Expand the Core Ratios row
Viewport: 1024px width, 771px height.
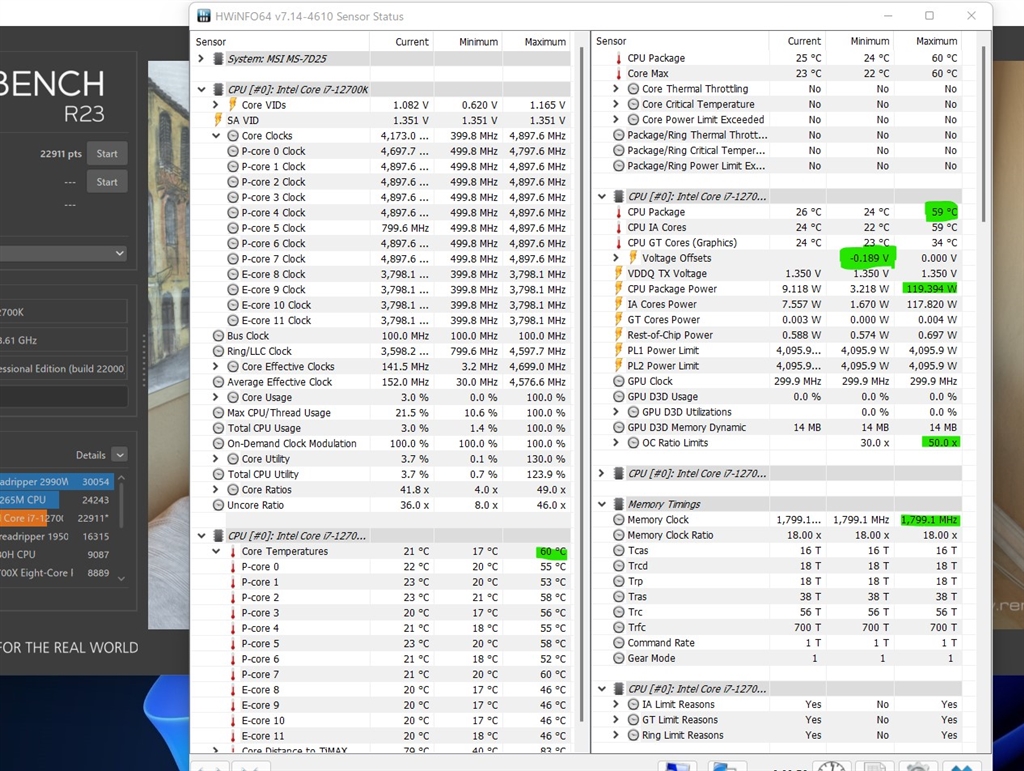216,490
